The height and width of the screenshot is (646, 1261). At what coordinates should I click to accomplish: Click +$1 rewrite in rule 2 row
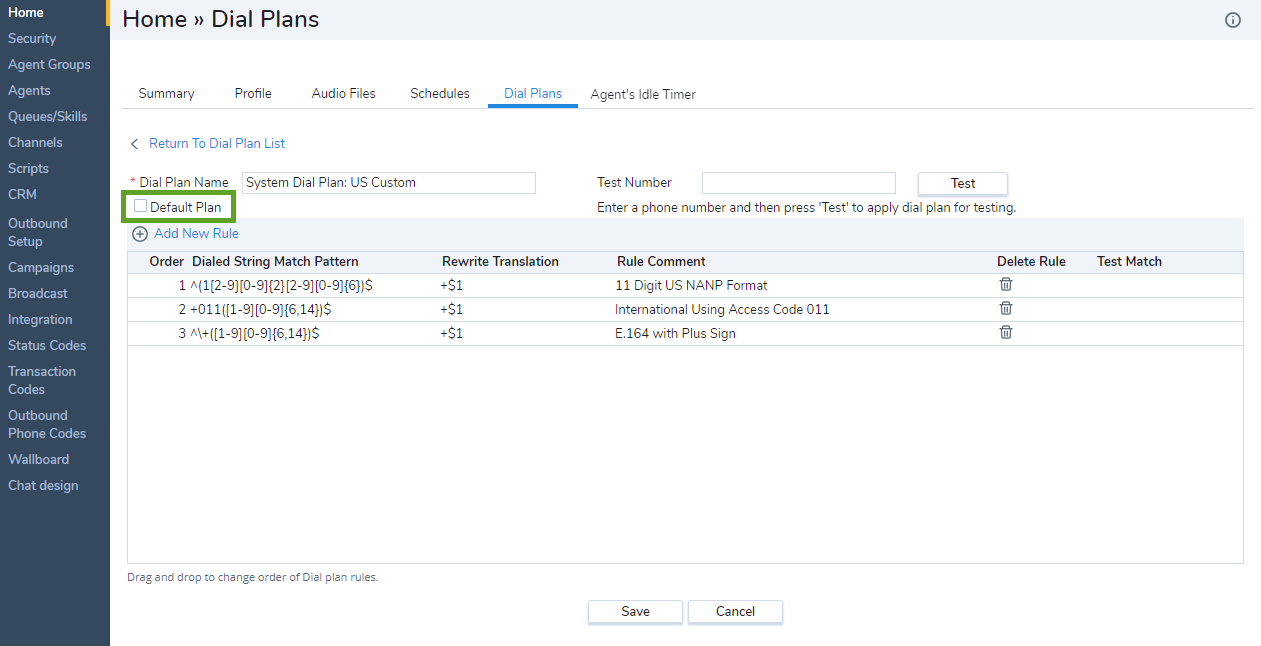(x=452, y=309)
